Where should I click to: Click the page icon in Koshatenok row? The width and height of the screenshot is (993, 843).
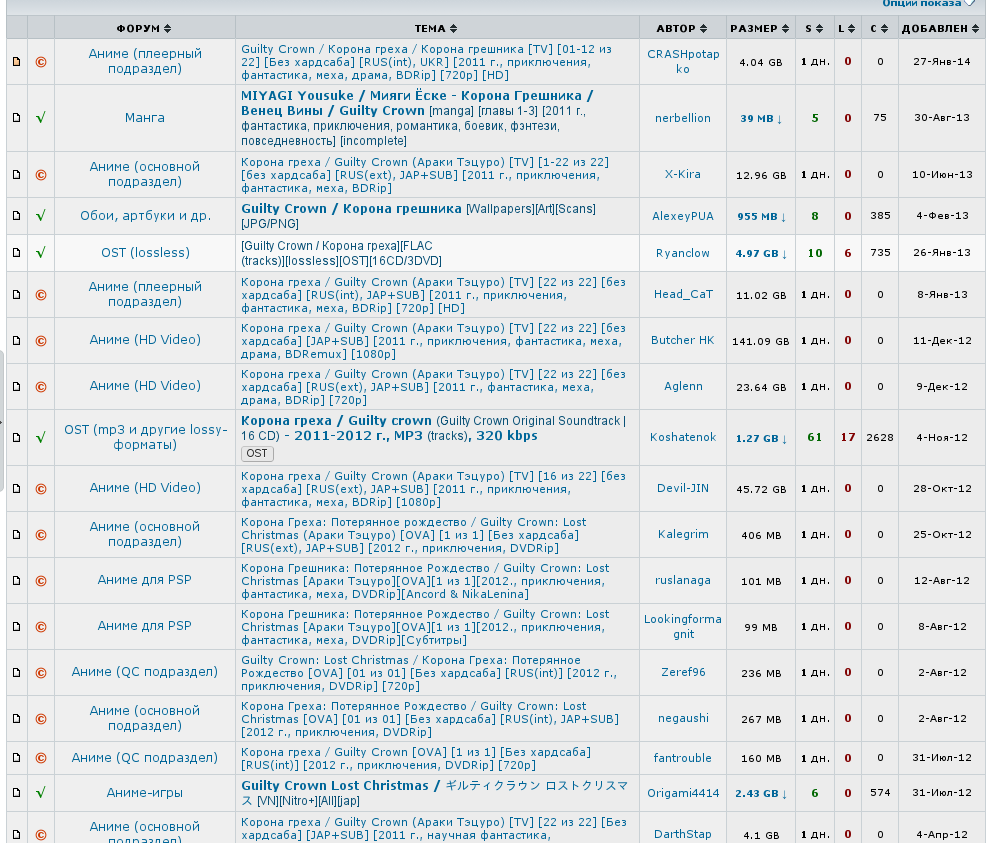(17, 438)
